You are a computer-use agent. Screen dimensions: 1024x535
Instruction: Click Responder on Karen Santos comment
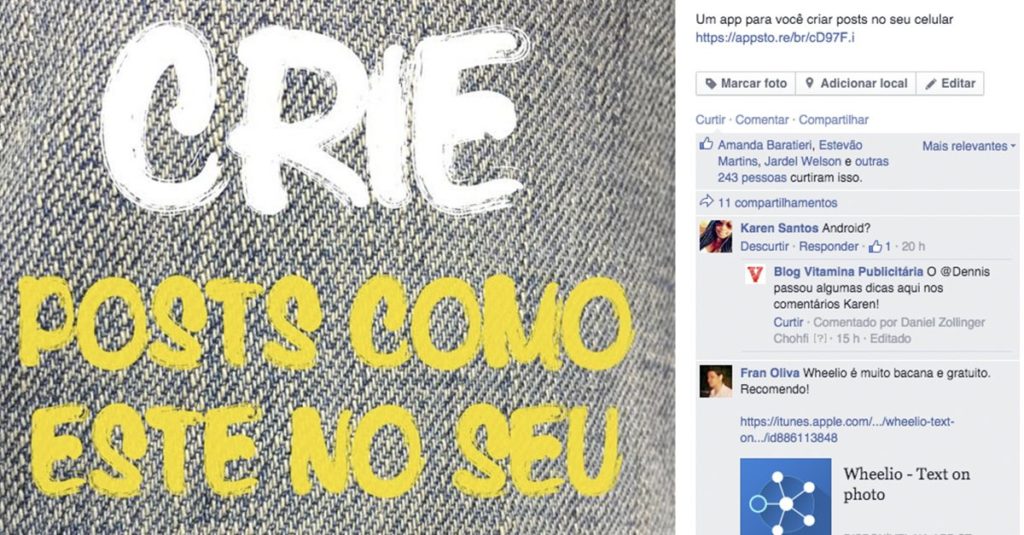click(x=829, y=246)
